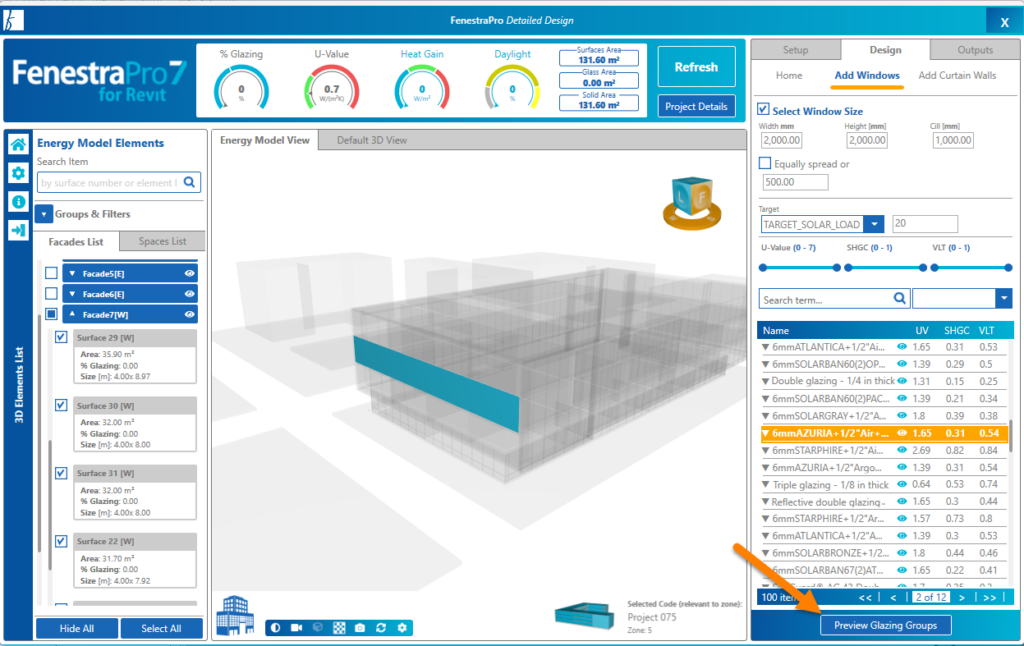Adjust the U-Value range slider left handle
Viewport: 1024px width, 646px height.
click(763, 268)
